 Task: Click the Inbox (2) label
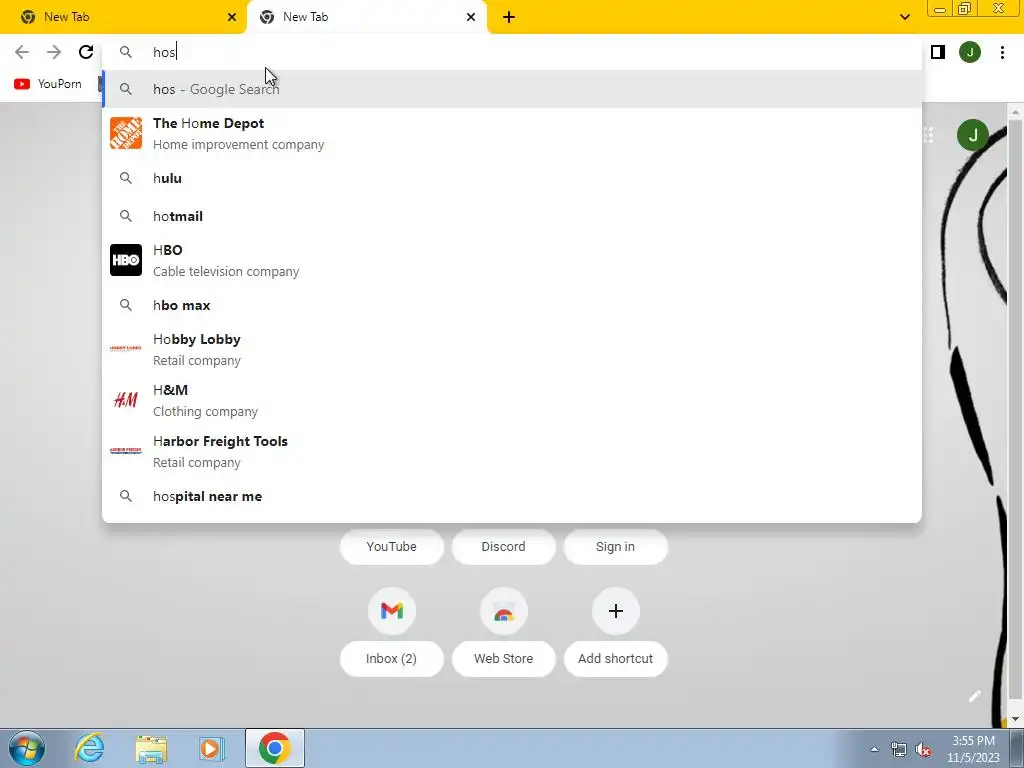tap(392, 658)
